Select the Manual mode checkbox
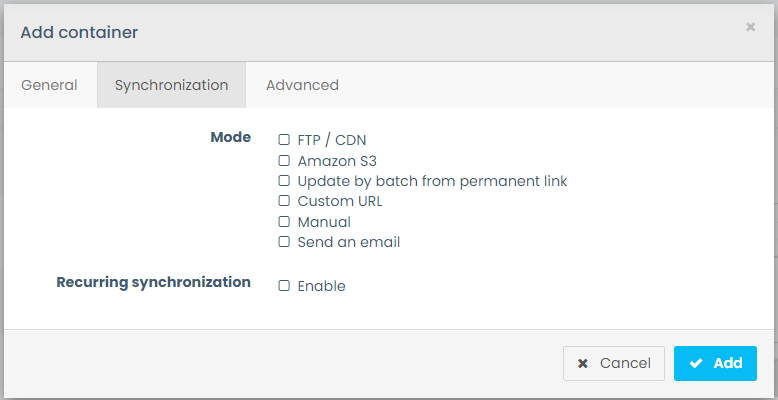This screenshot has height=400, width=778. click(x=284, y=222)
